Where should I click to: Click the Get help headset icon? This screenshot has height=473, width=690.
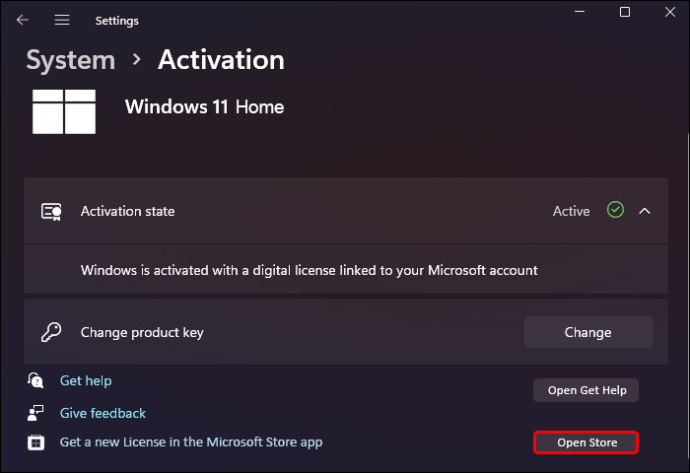(36, 380)
